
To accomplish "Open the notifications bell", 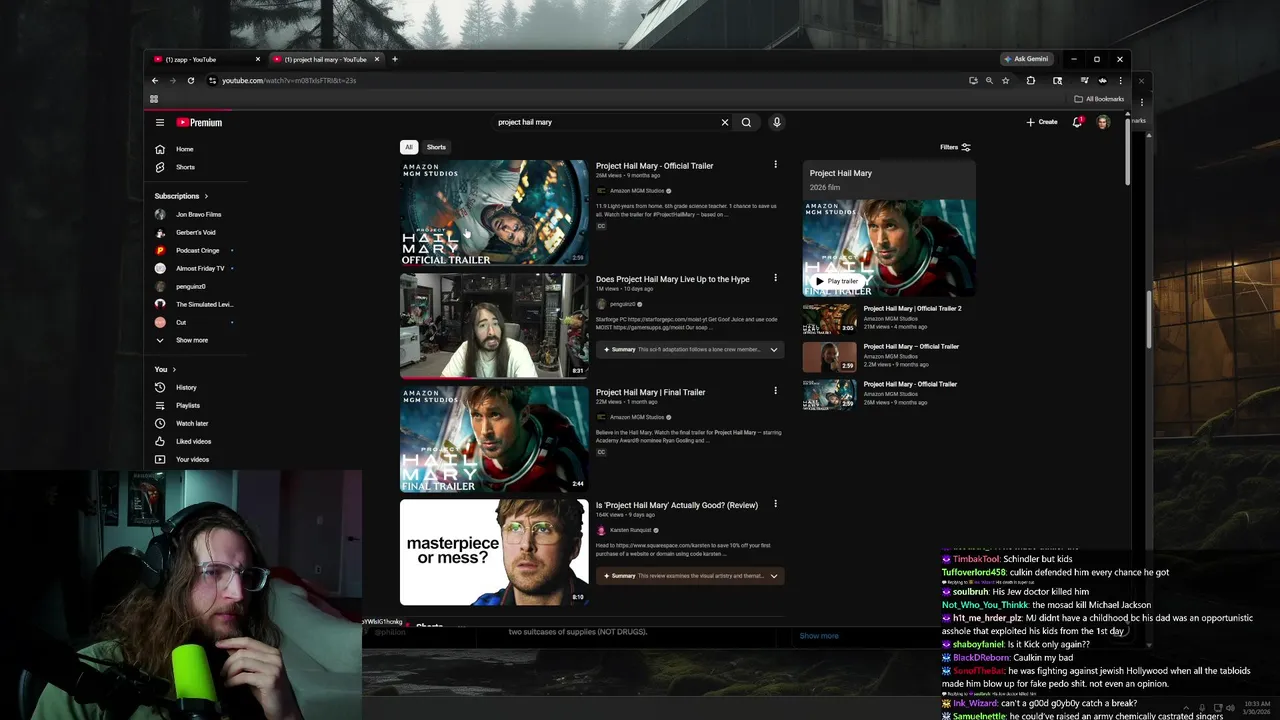I will point(1077,122).
